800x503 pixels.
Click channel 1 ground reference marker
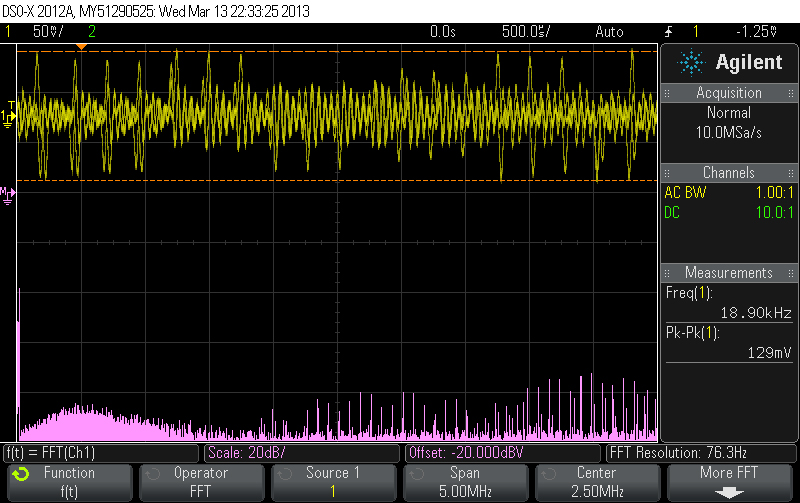click(8, 117)
